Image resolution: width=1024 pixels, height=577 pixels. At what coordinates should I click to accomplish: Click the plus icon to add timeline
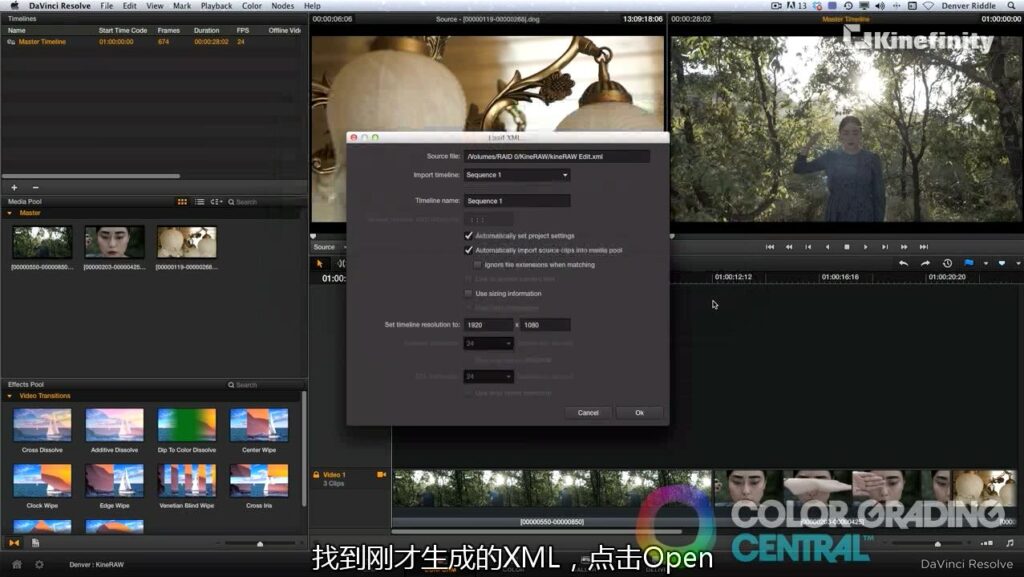point(14,187)
